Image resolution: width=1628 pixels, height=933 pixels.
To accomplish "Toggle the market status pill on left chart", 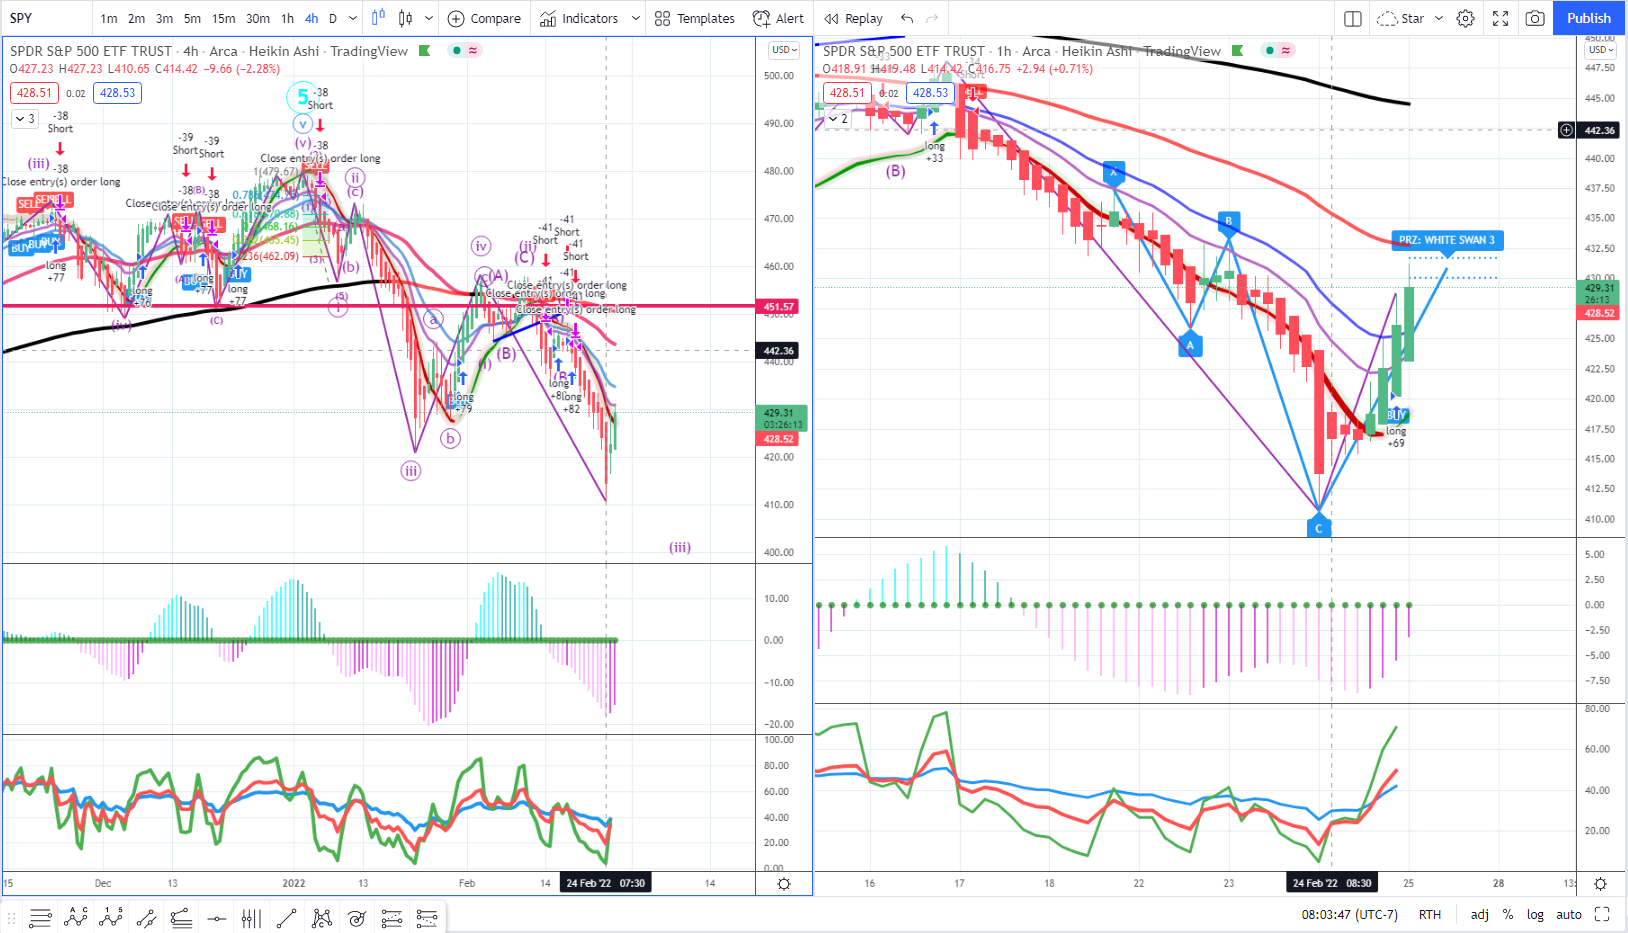I will 465,50.
